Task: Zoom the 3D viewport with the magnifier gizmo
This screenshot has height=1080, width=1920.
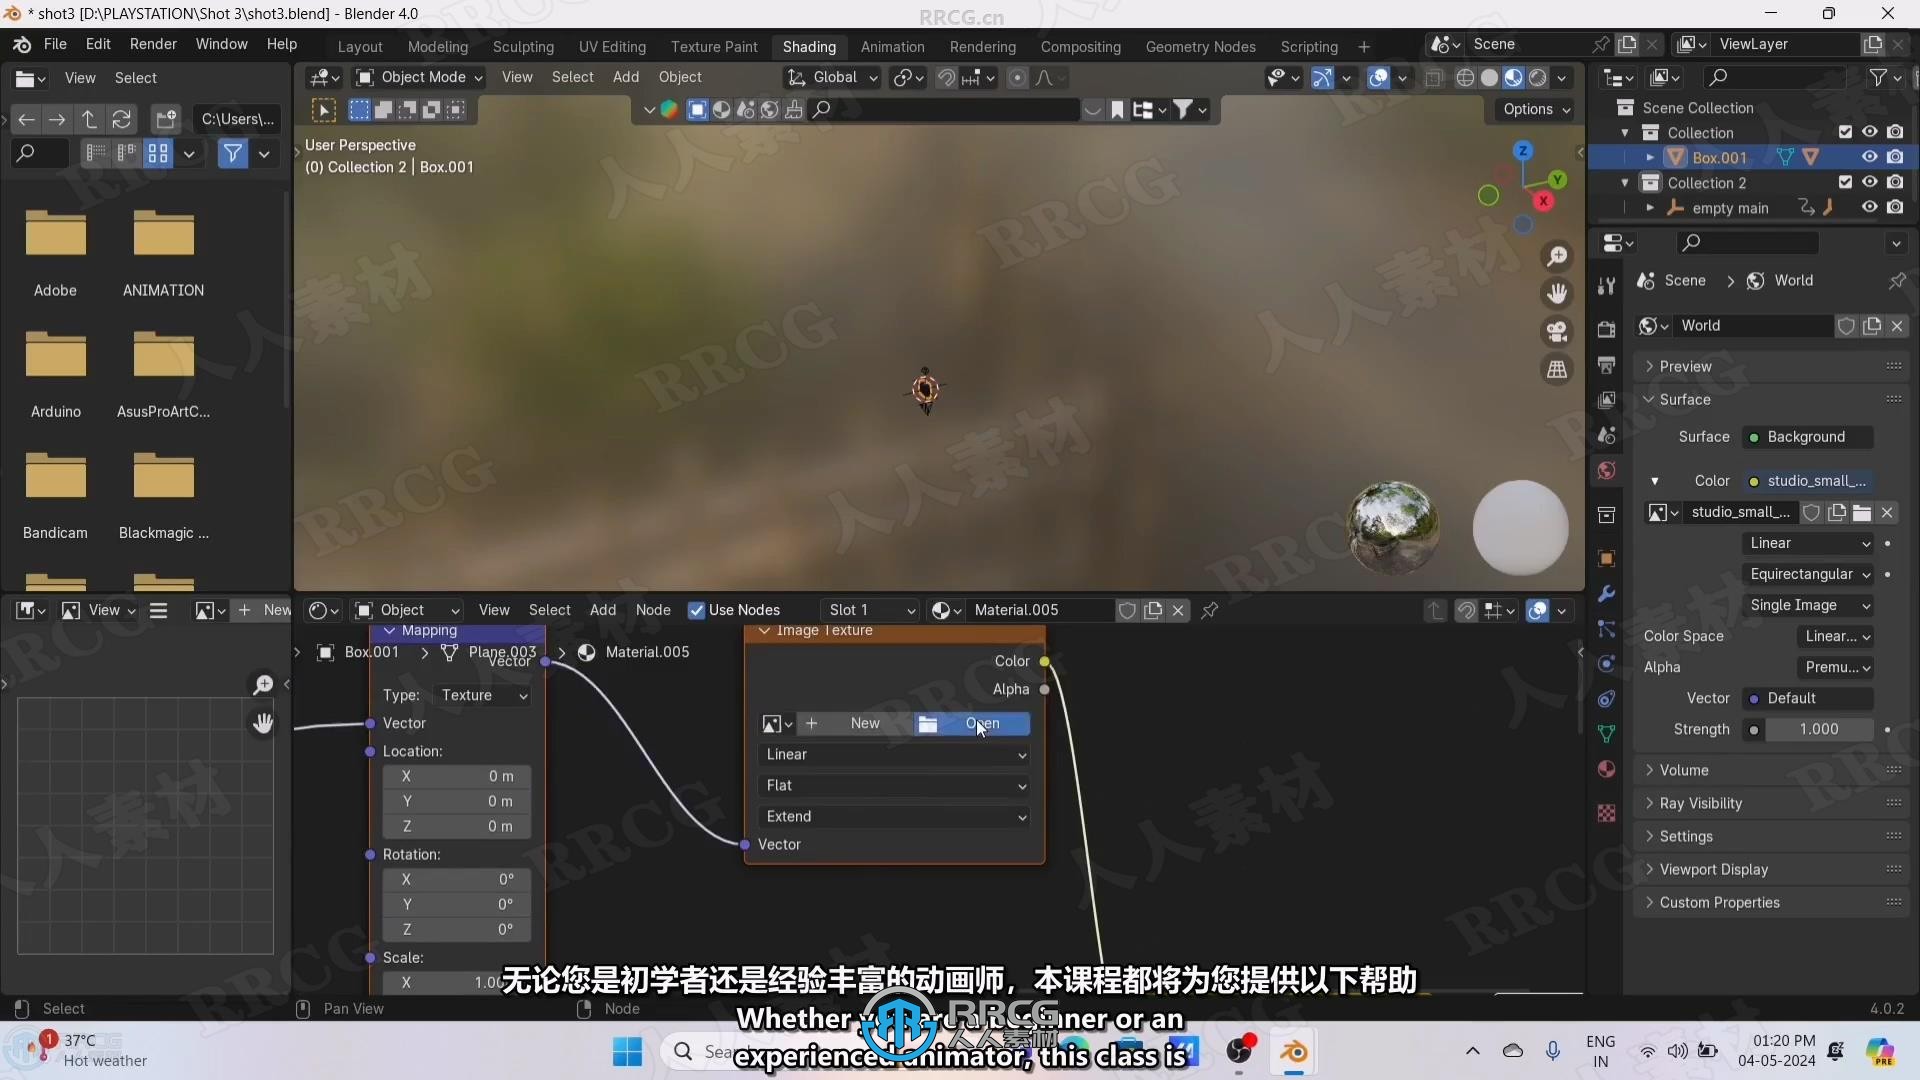Action: tap(1557, 257)
